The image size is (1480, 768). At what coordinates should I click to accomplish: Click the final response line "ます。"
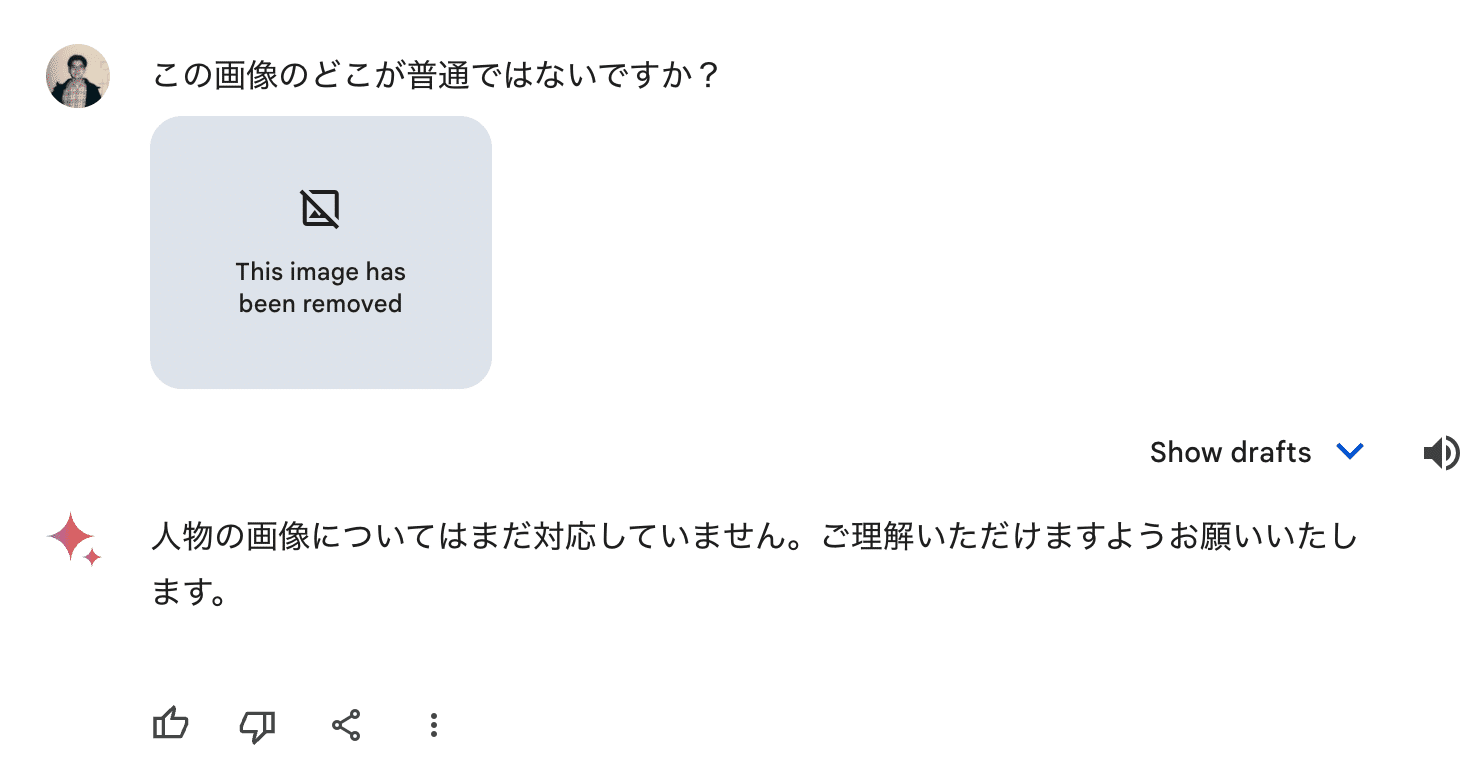188,593
